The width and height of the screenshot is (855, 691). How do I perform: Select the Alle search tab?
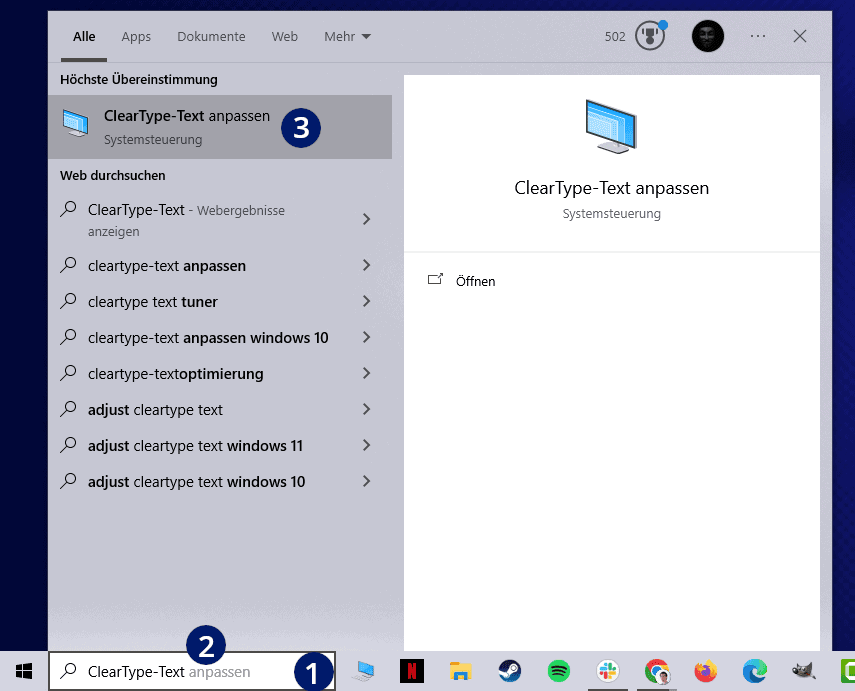(x=84, y=37)
